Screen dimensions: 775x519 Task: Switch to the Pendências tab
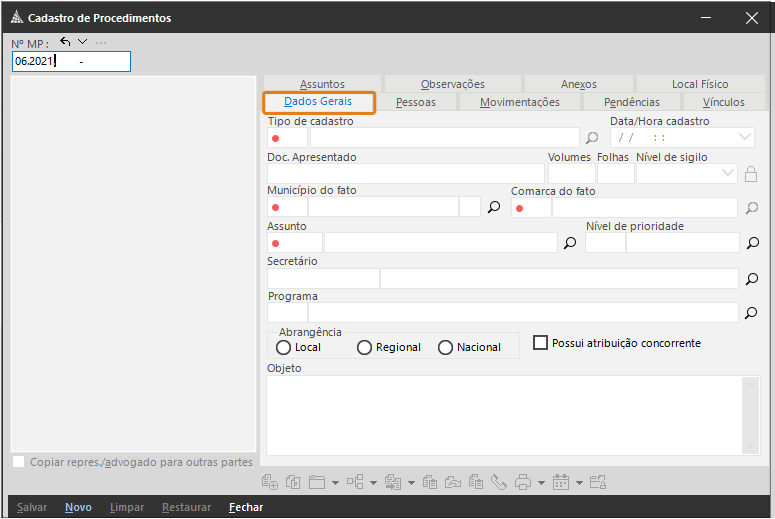pos(632,102)
